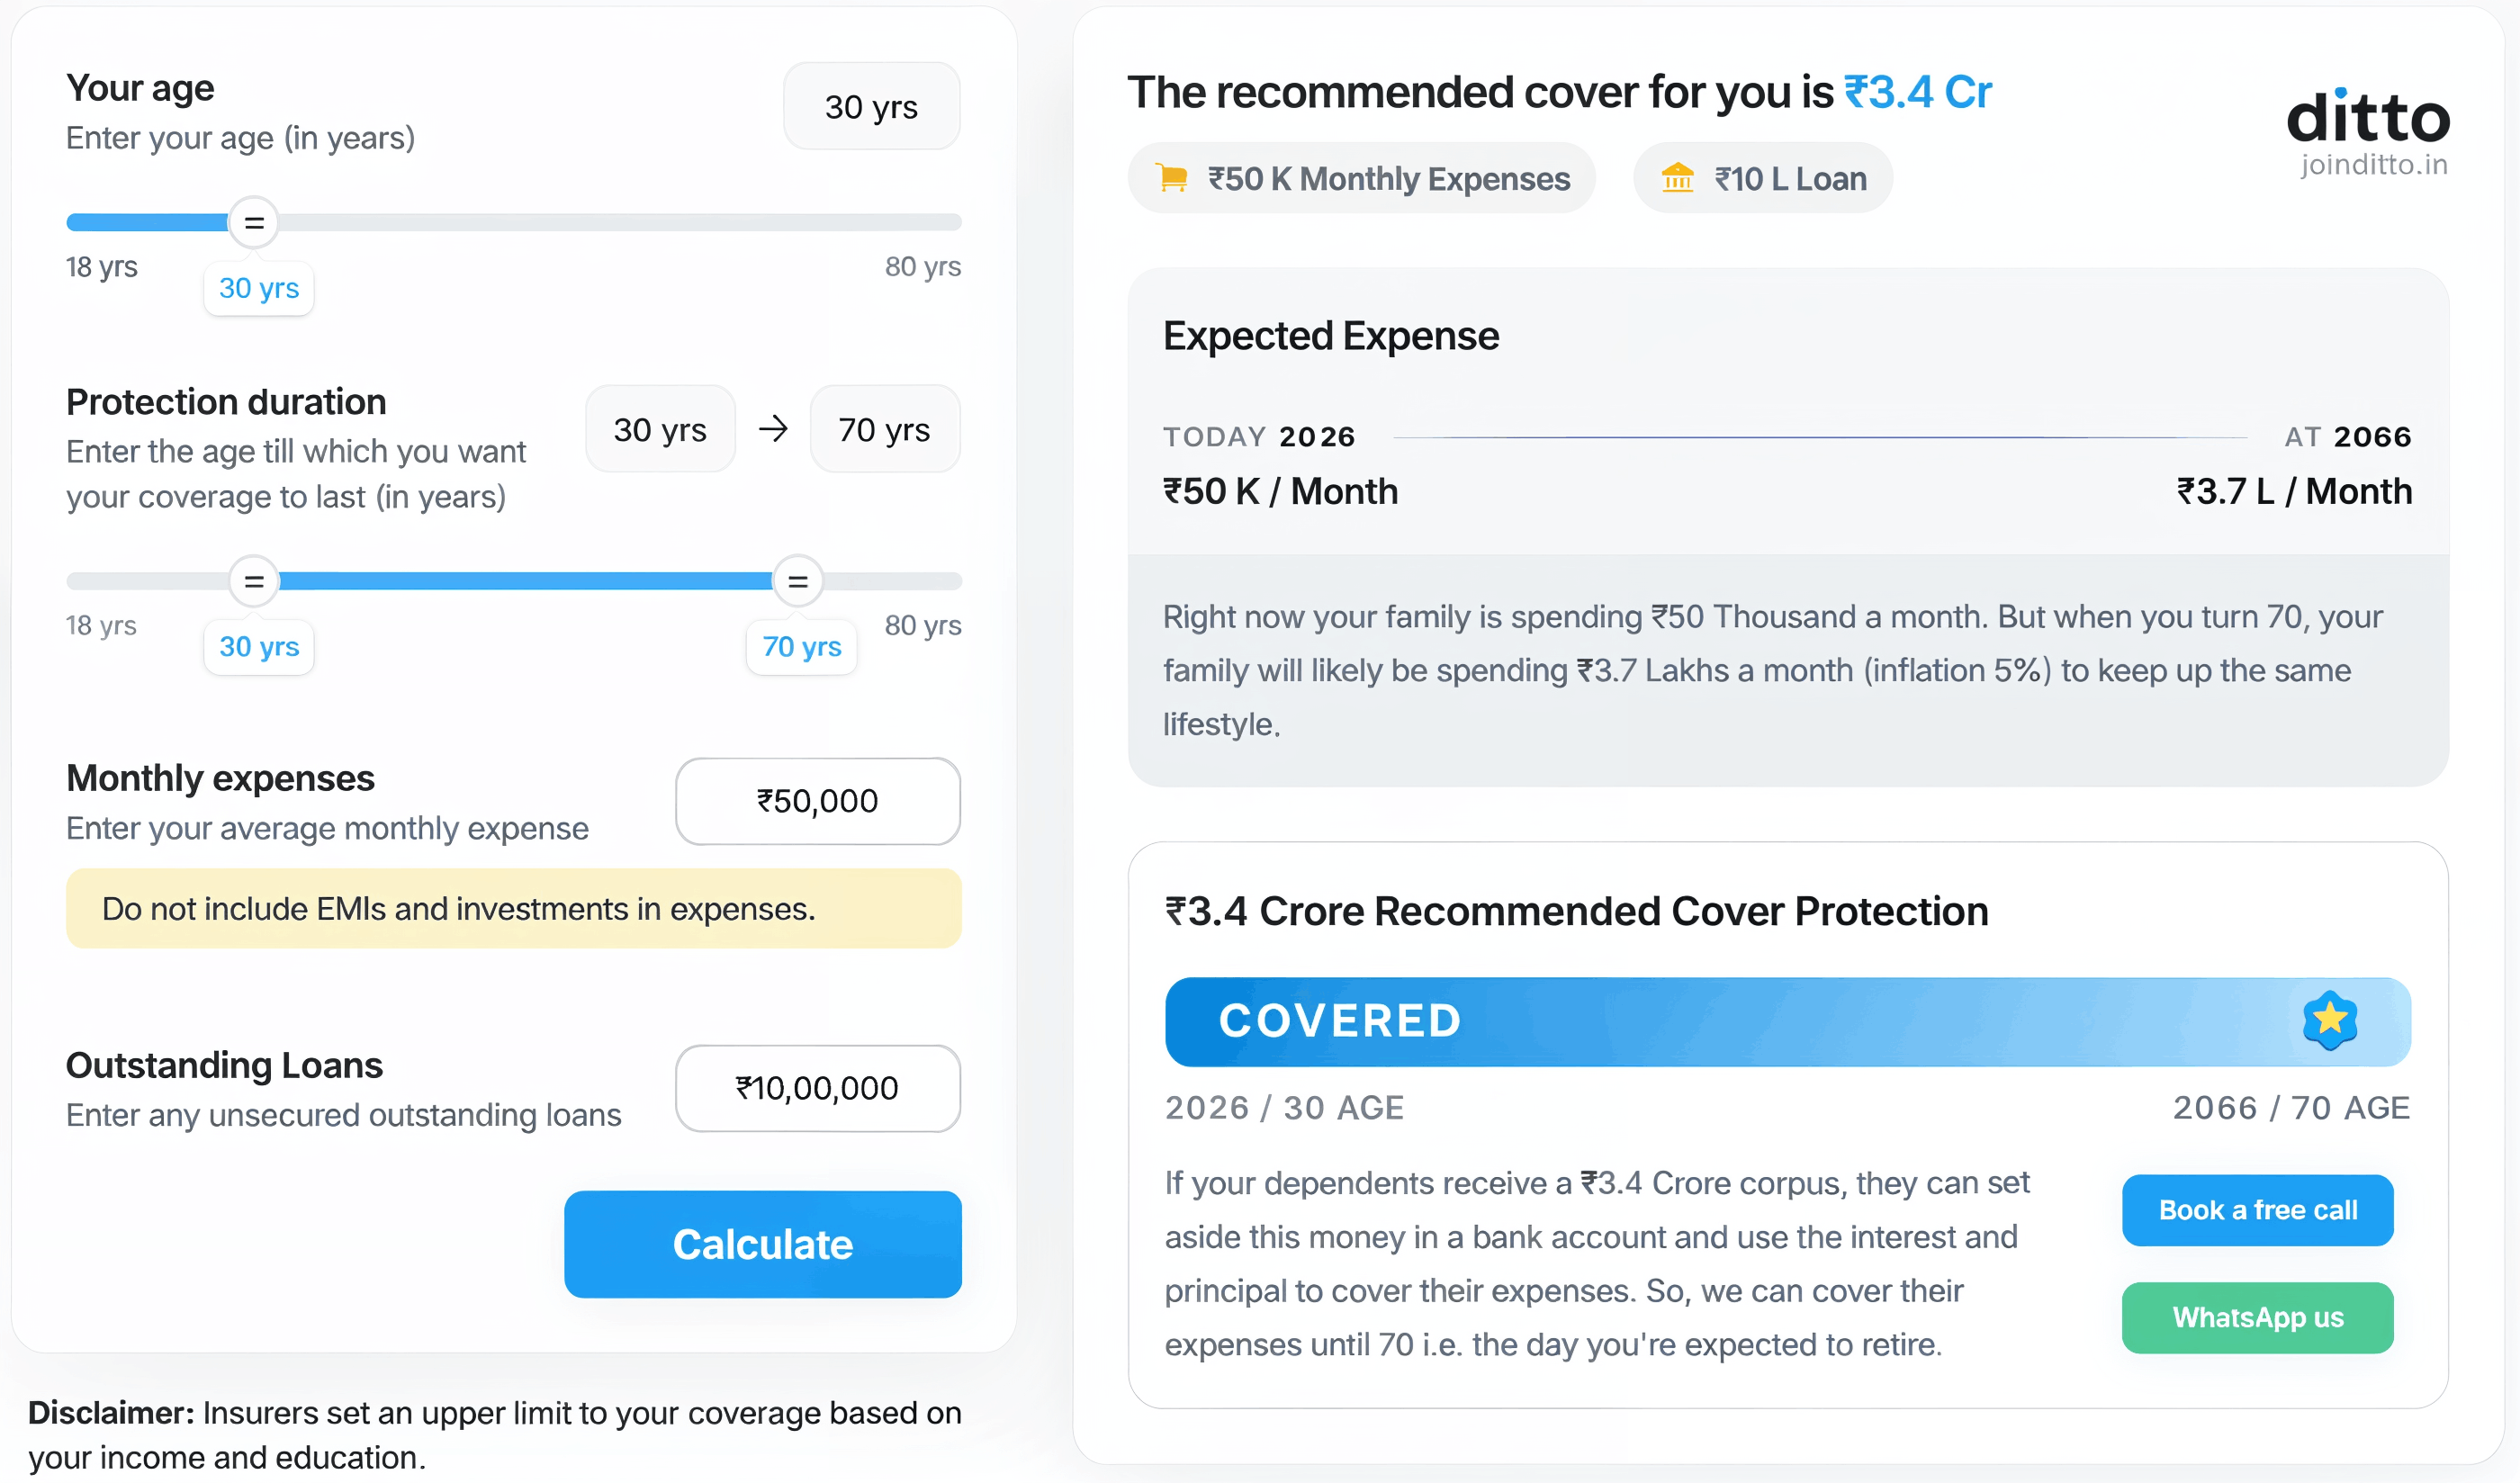The height and width of the screenshot is (1483, 2520).
Task: Select the ₹50 K Monthly Expenses chip
Action: (x=1362, y=178)
